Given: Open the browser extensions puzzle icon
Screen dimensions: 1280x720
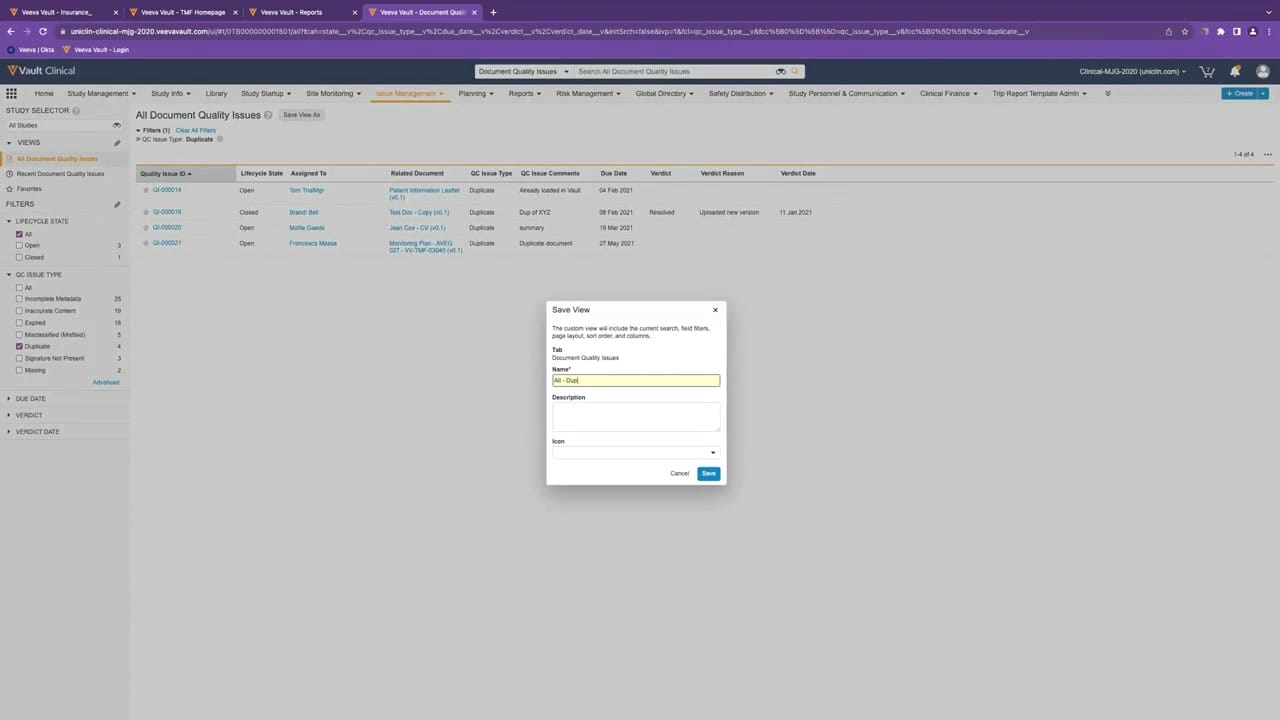Looking at the screenshot, I should (1220, 31).
